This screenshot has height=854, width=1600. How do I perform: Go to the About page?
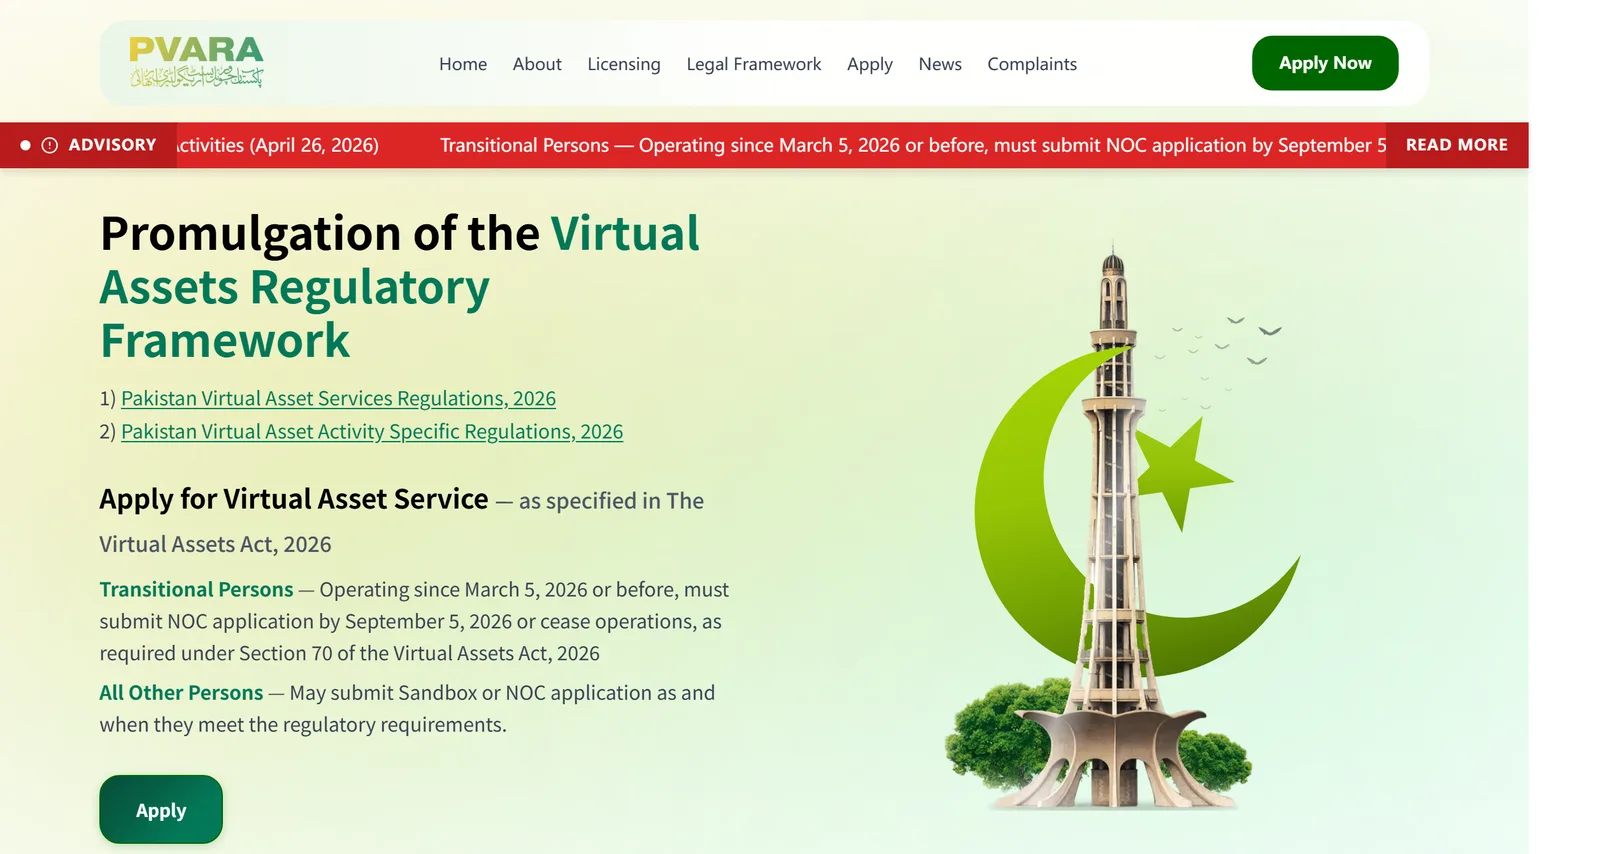point(537,64)
